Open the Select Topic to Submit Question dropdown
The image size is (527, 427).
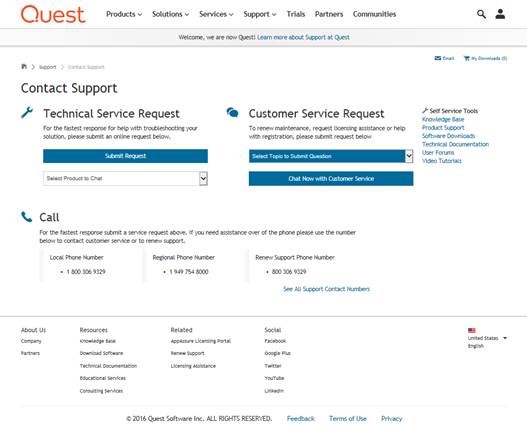coord(331,156)
